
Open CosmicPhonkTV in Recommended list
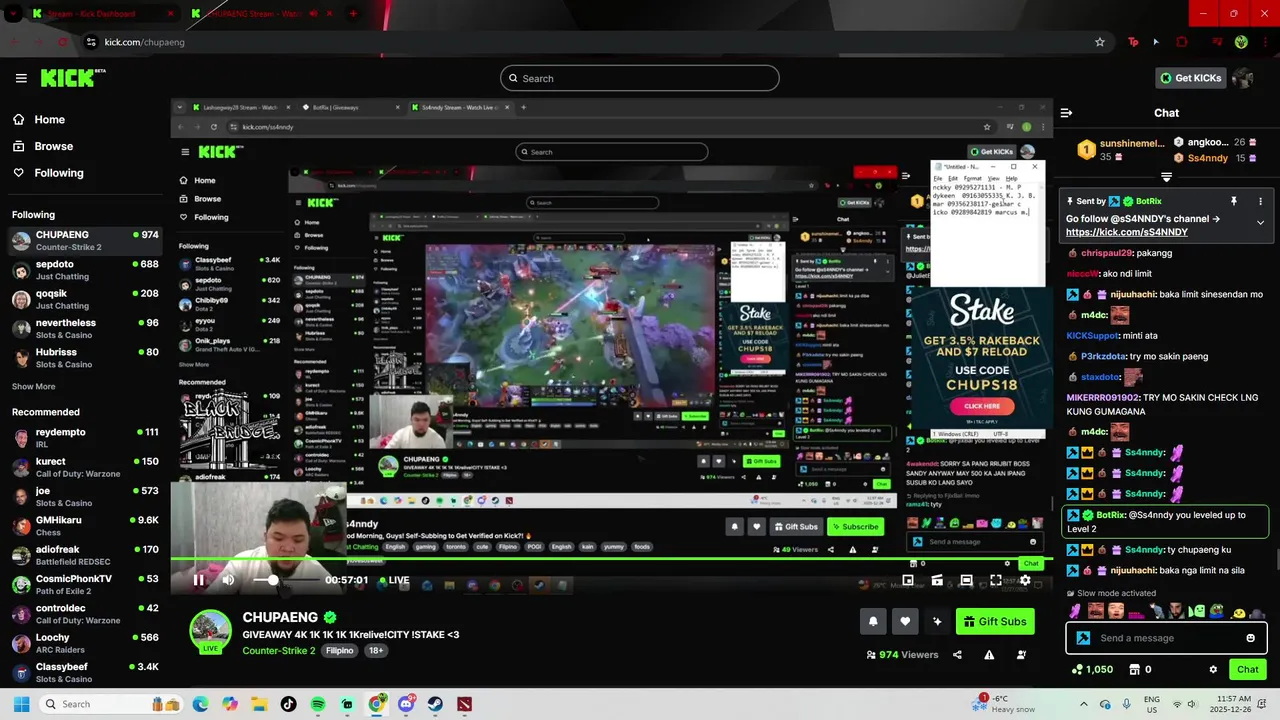[x=85, y=585]
